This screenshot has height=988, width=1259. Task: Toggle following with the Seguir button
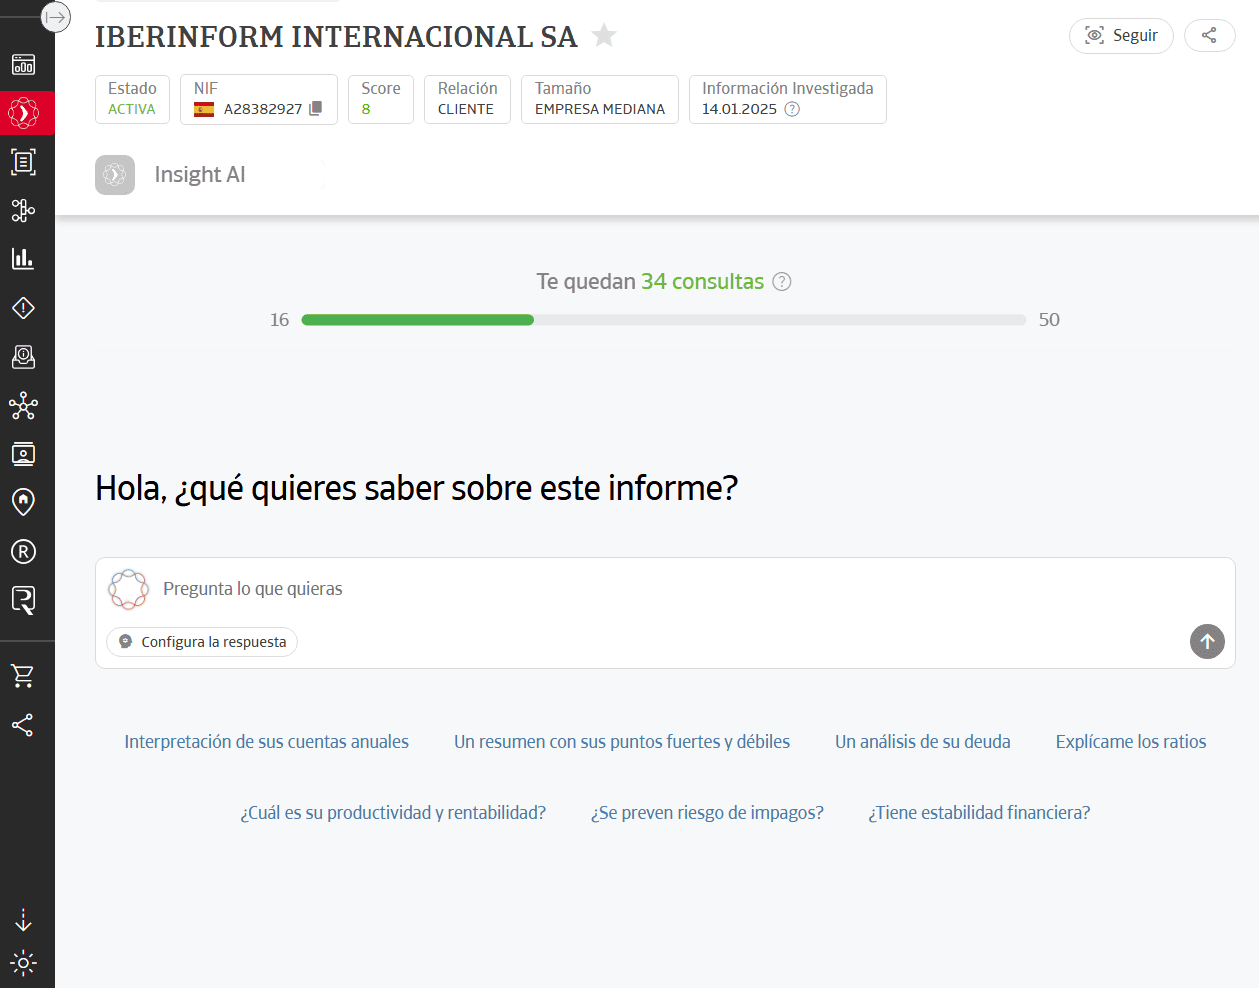click(1120, 35)
